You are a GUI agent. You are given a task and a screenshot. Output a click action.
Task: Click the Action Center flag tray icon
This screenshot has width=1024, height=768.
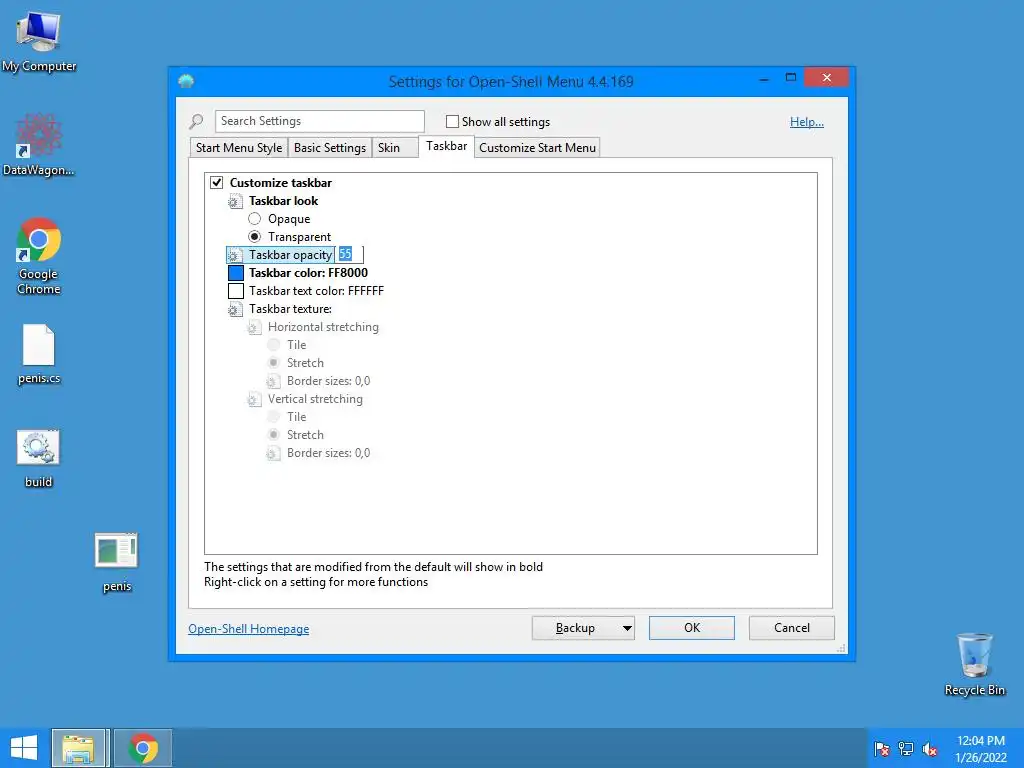tap(881, 749)
